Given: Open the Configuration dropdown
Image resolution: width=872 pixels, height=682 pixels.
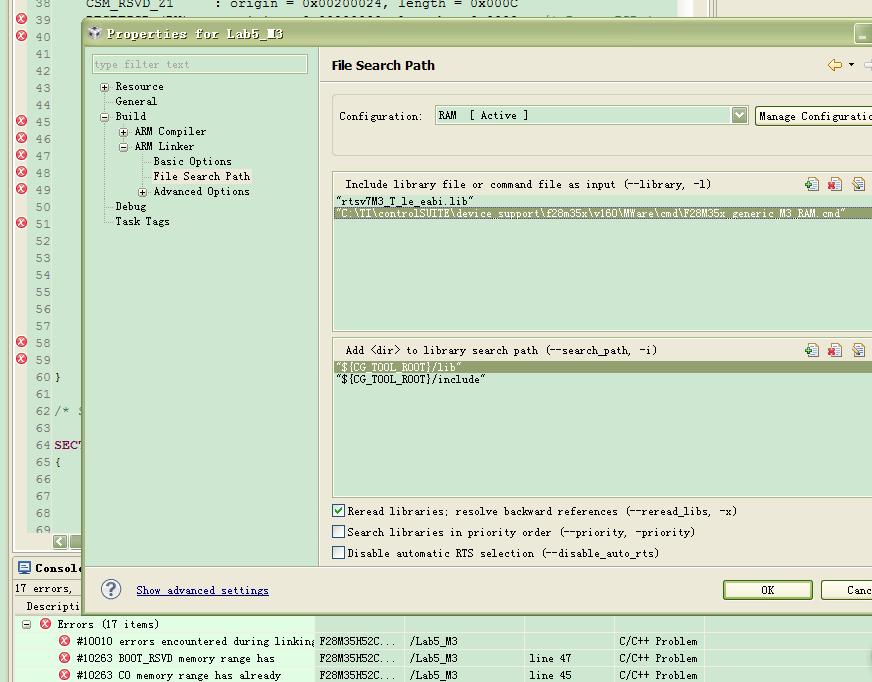Looking at the screenshot, I should click(739, 115).
